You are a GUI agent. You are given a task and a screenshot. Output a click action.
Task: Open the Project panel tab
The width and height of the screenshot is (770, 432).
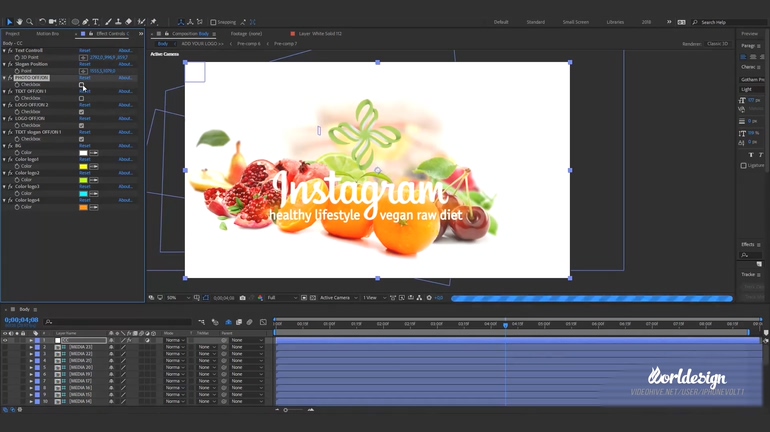pyautogui.click(x=12, y=34)
